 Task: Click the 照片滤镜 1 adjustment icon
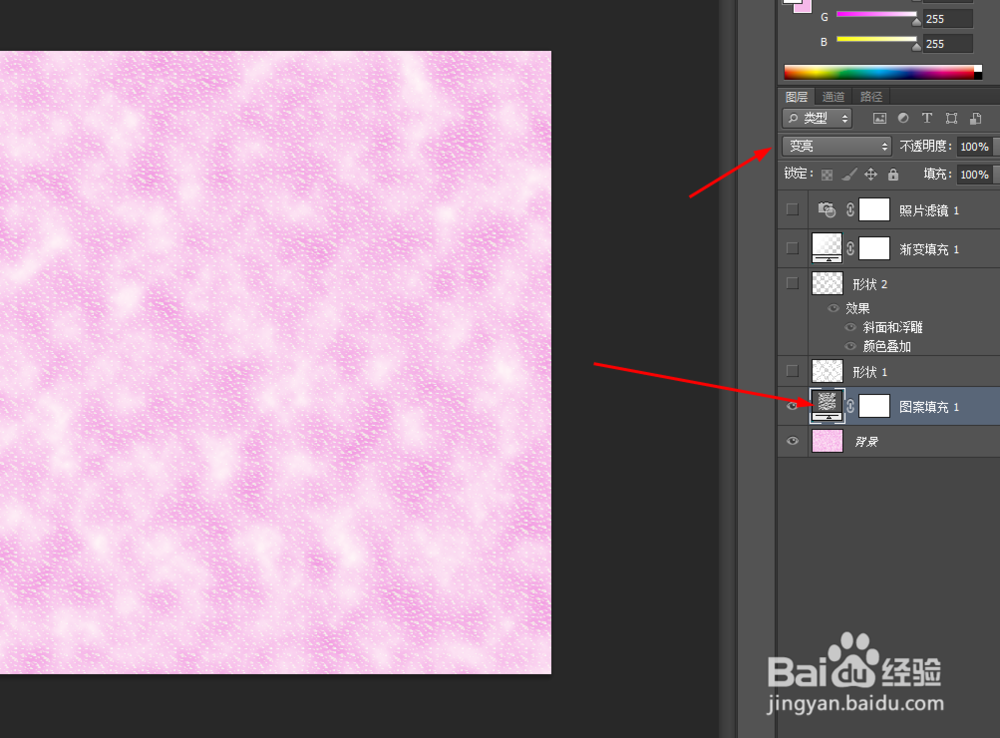827,209
